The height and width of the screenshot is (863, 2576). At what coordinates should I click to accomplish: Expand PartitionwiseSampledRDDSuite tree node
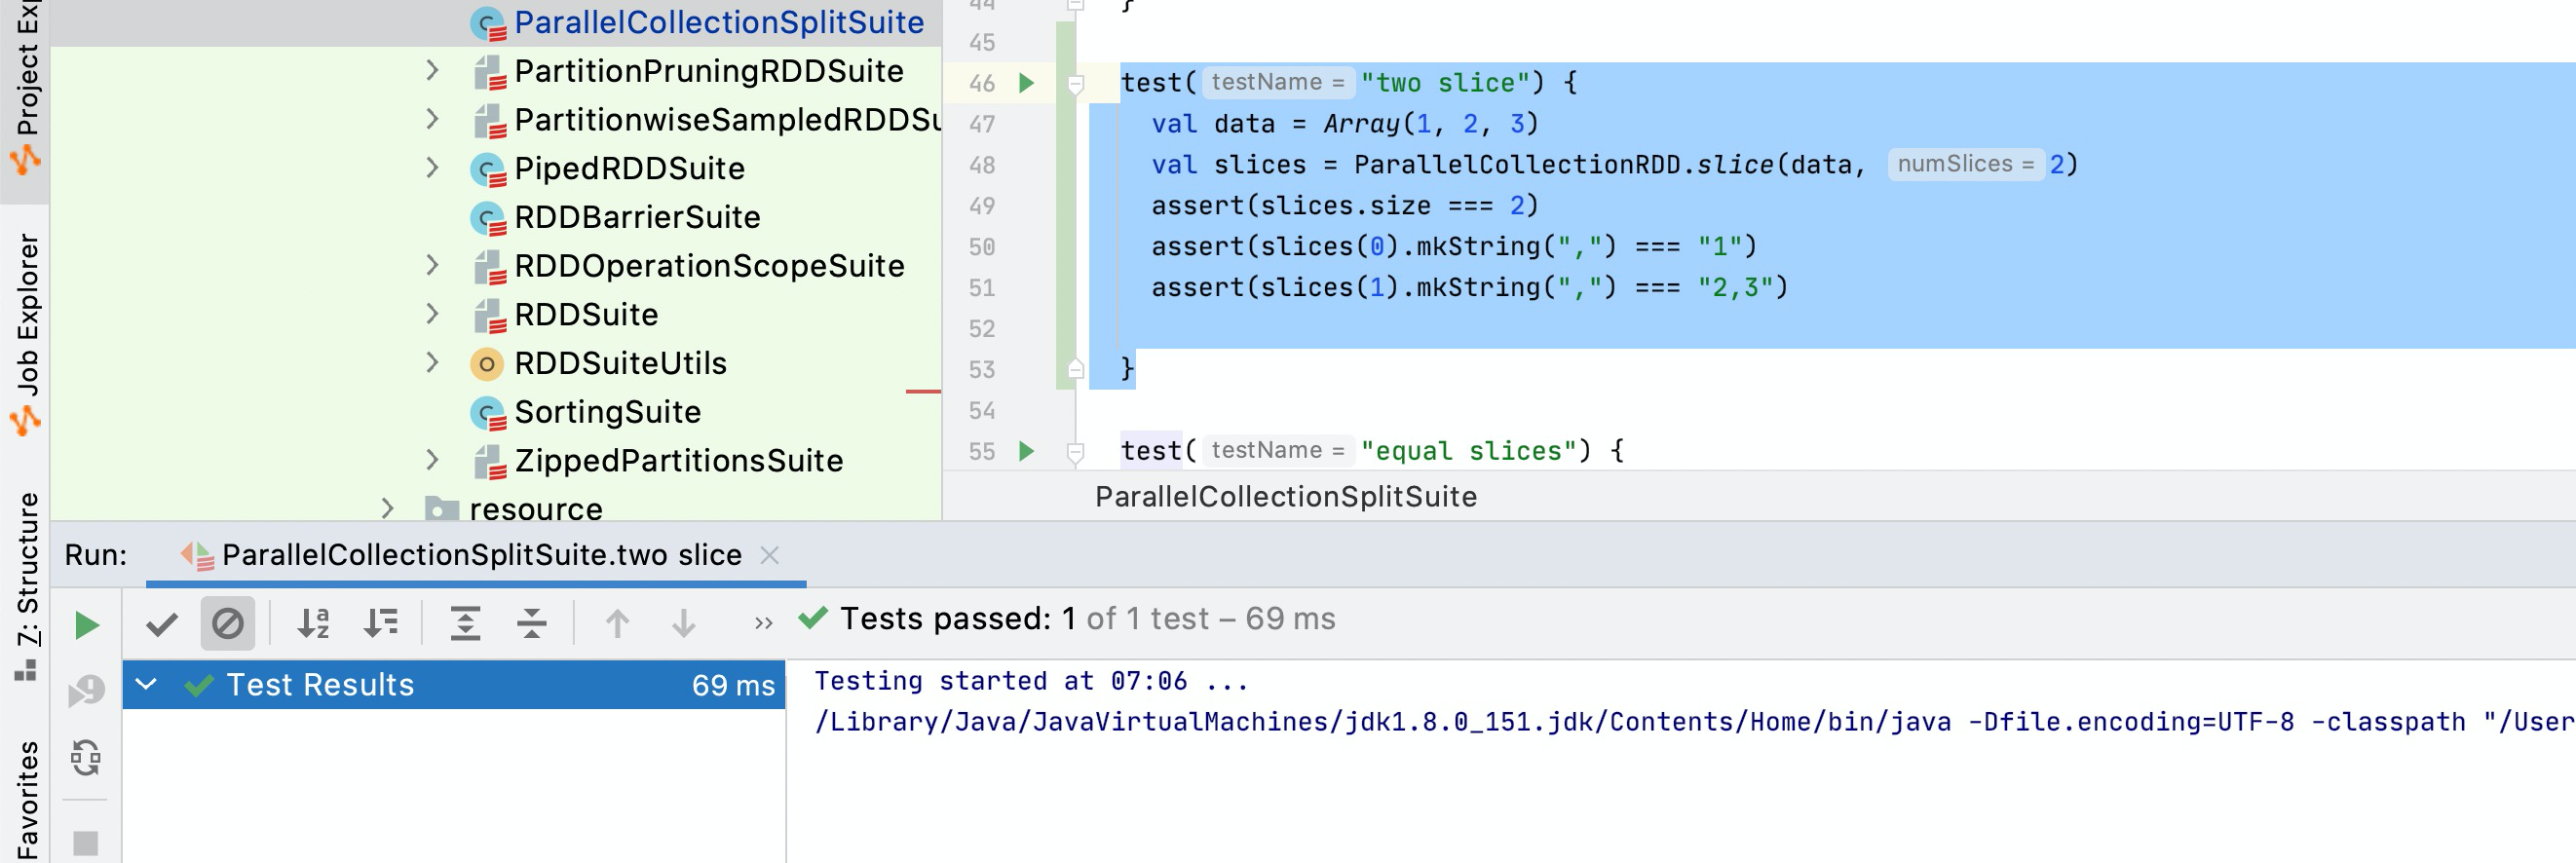432,120
